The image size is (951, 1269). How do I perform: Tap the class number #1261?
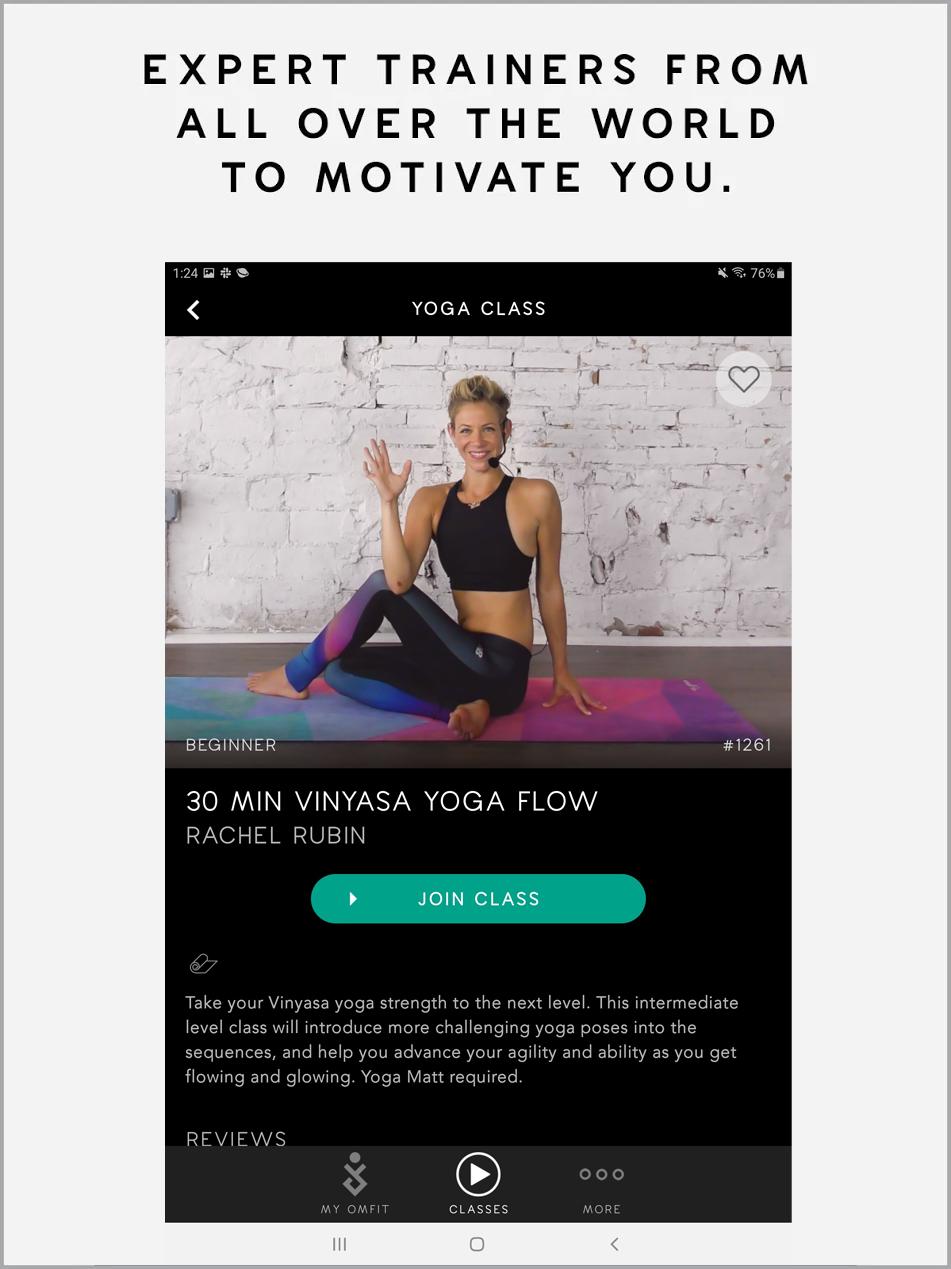pyautogui.click(x=747, y=745)
